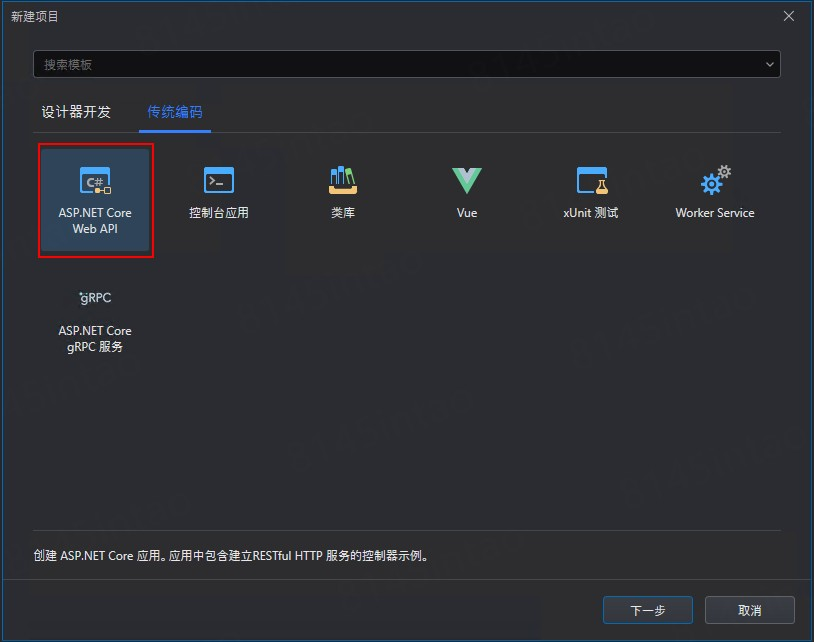The height and width of the screenshot is (642, 814).
Task: Click the 新建项目 dialog title
Action: pyautogui.click(x=35, y=17)
